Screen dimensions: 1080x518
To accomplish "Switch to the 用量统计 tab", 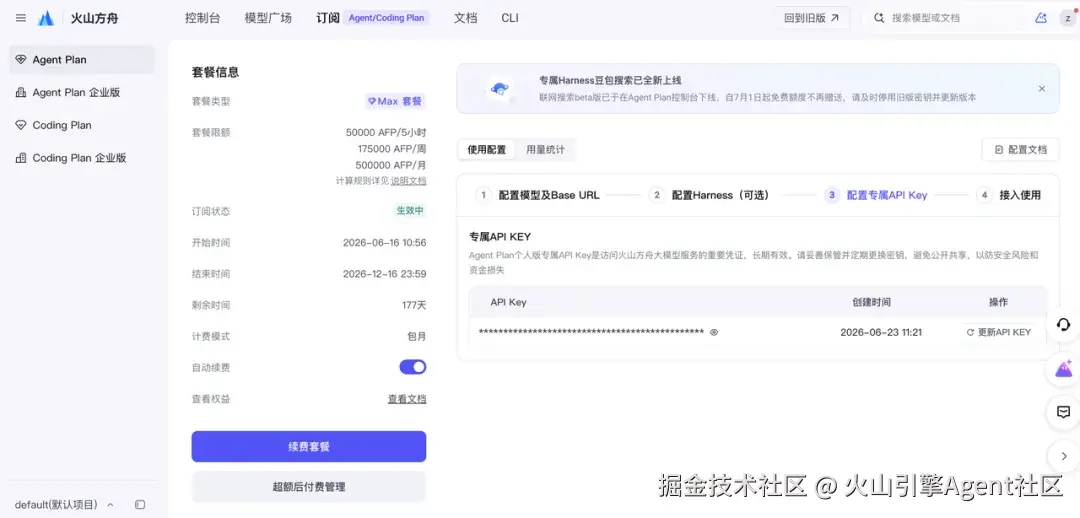I will point(545,149).
